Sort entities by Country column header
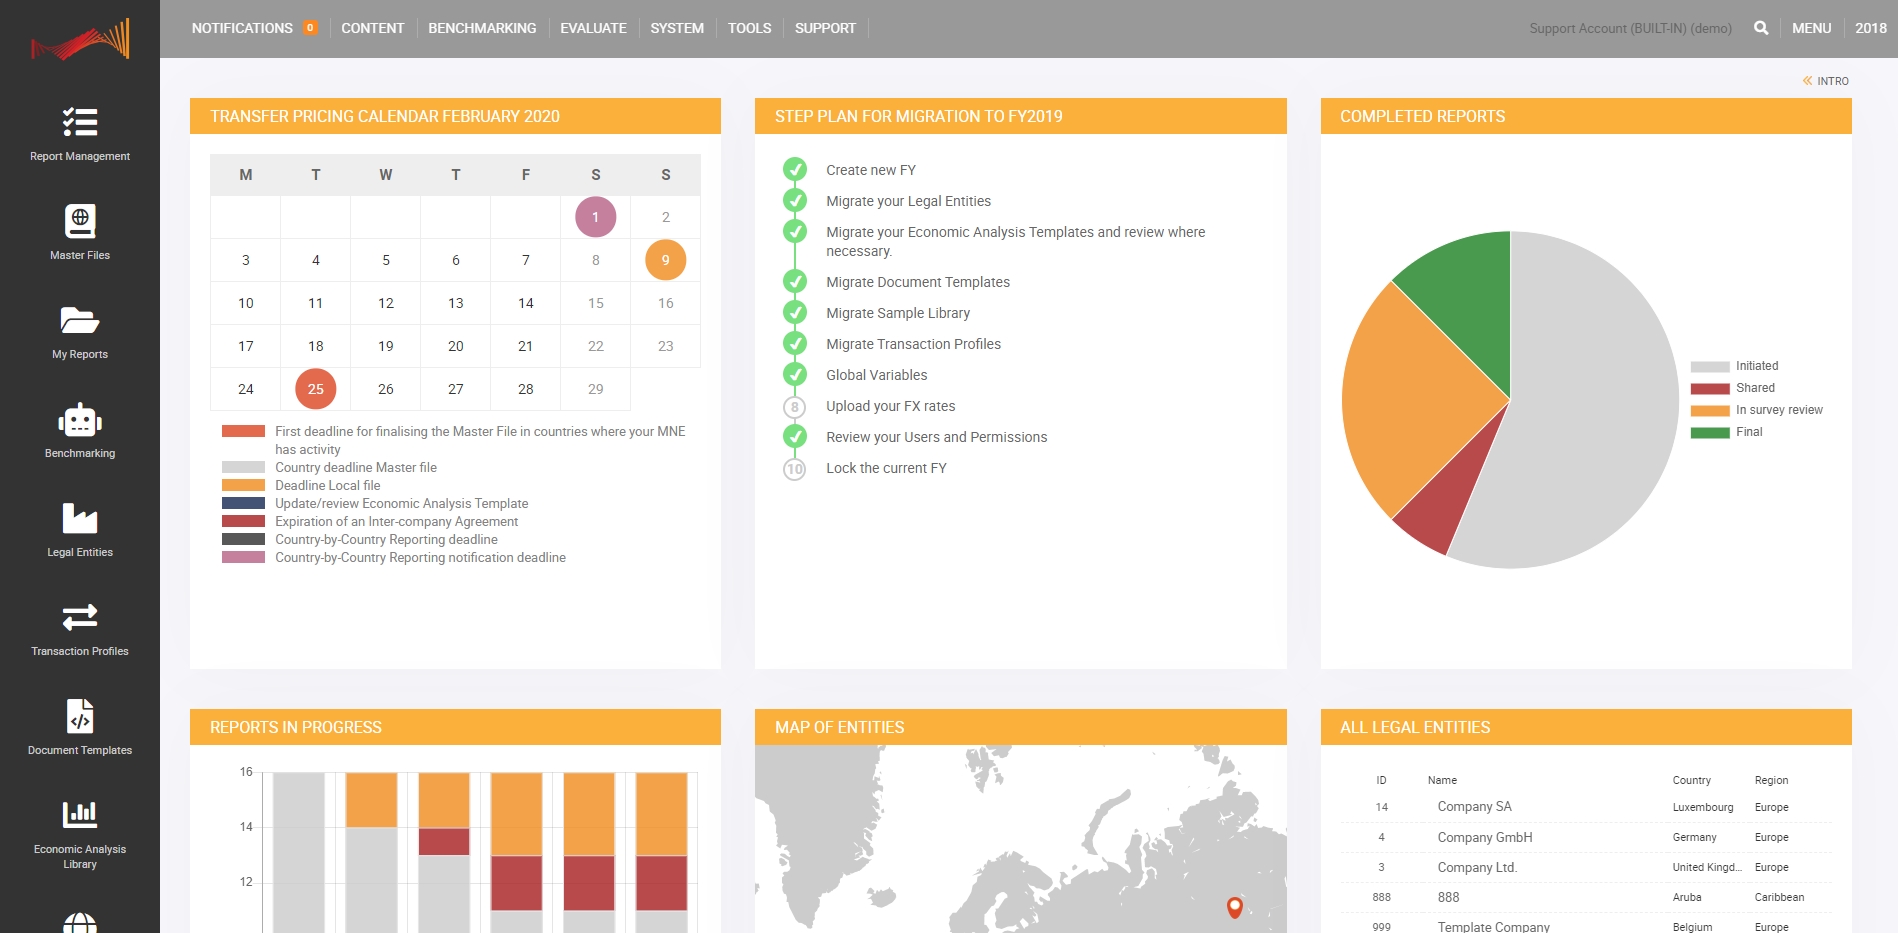Image resolution: width=1898 pixels, height=933 pixels. 1691,780
